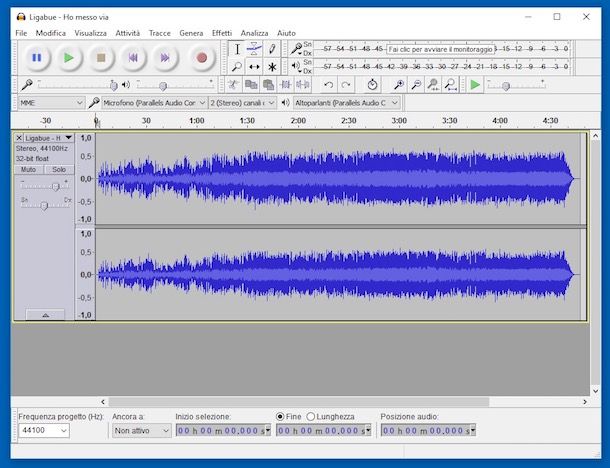610x468 pixels.
Task: Click the recording meter microphone icon
Action: tap(296, 49)
